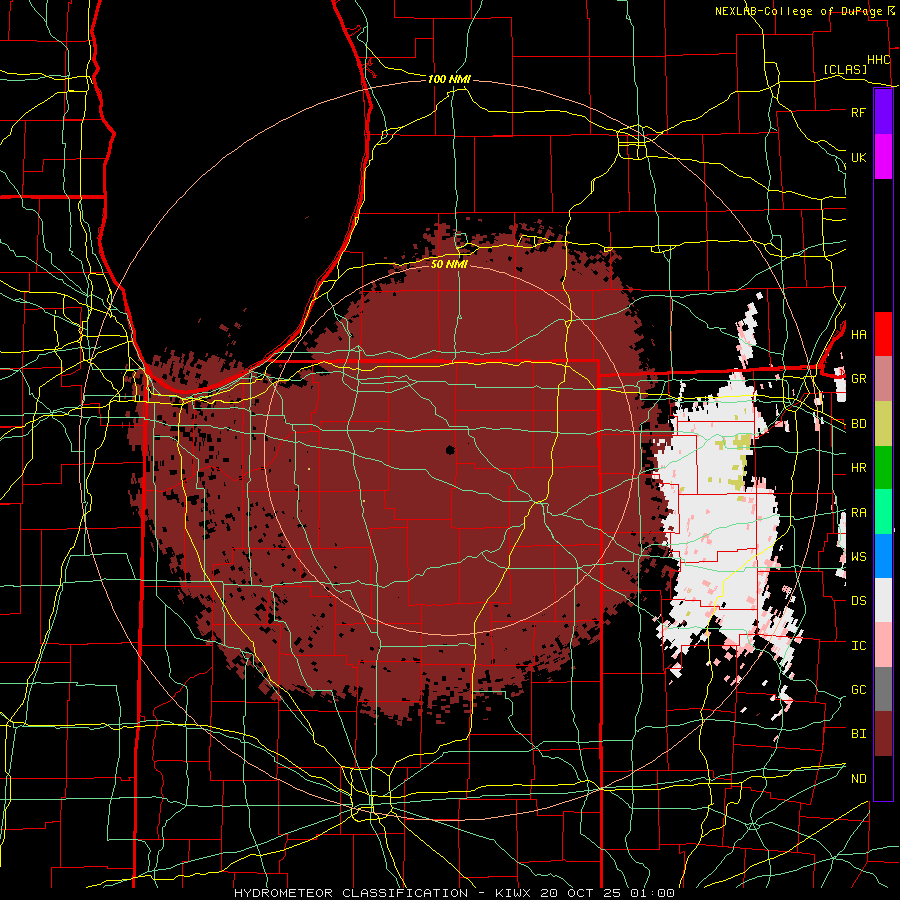Click the UK legend label
Image resolution: width=900 pixels, height=900 pixels.
[858, 157]
